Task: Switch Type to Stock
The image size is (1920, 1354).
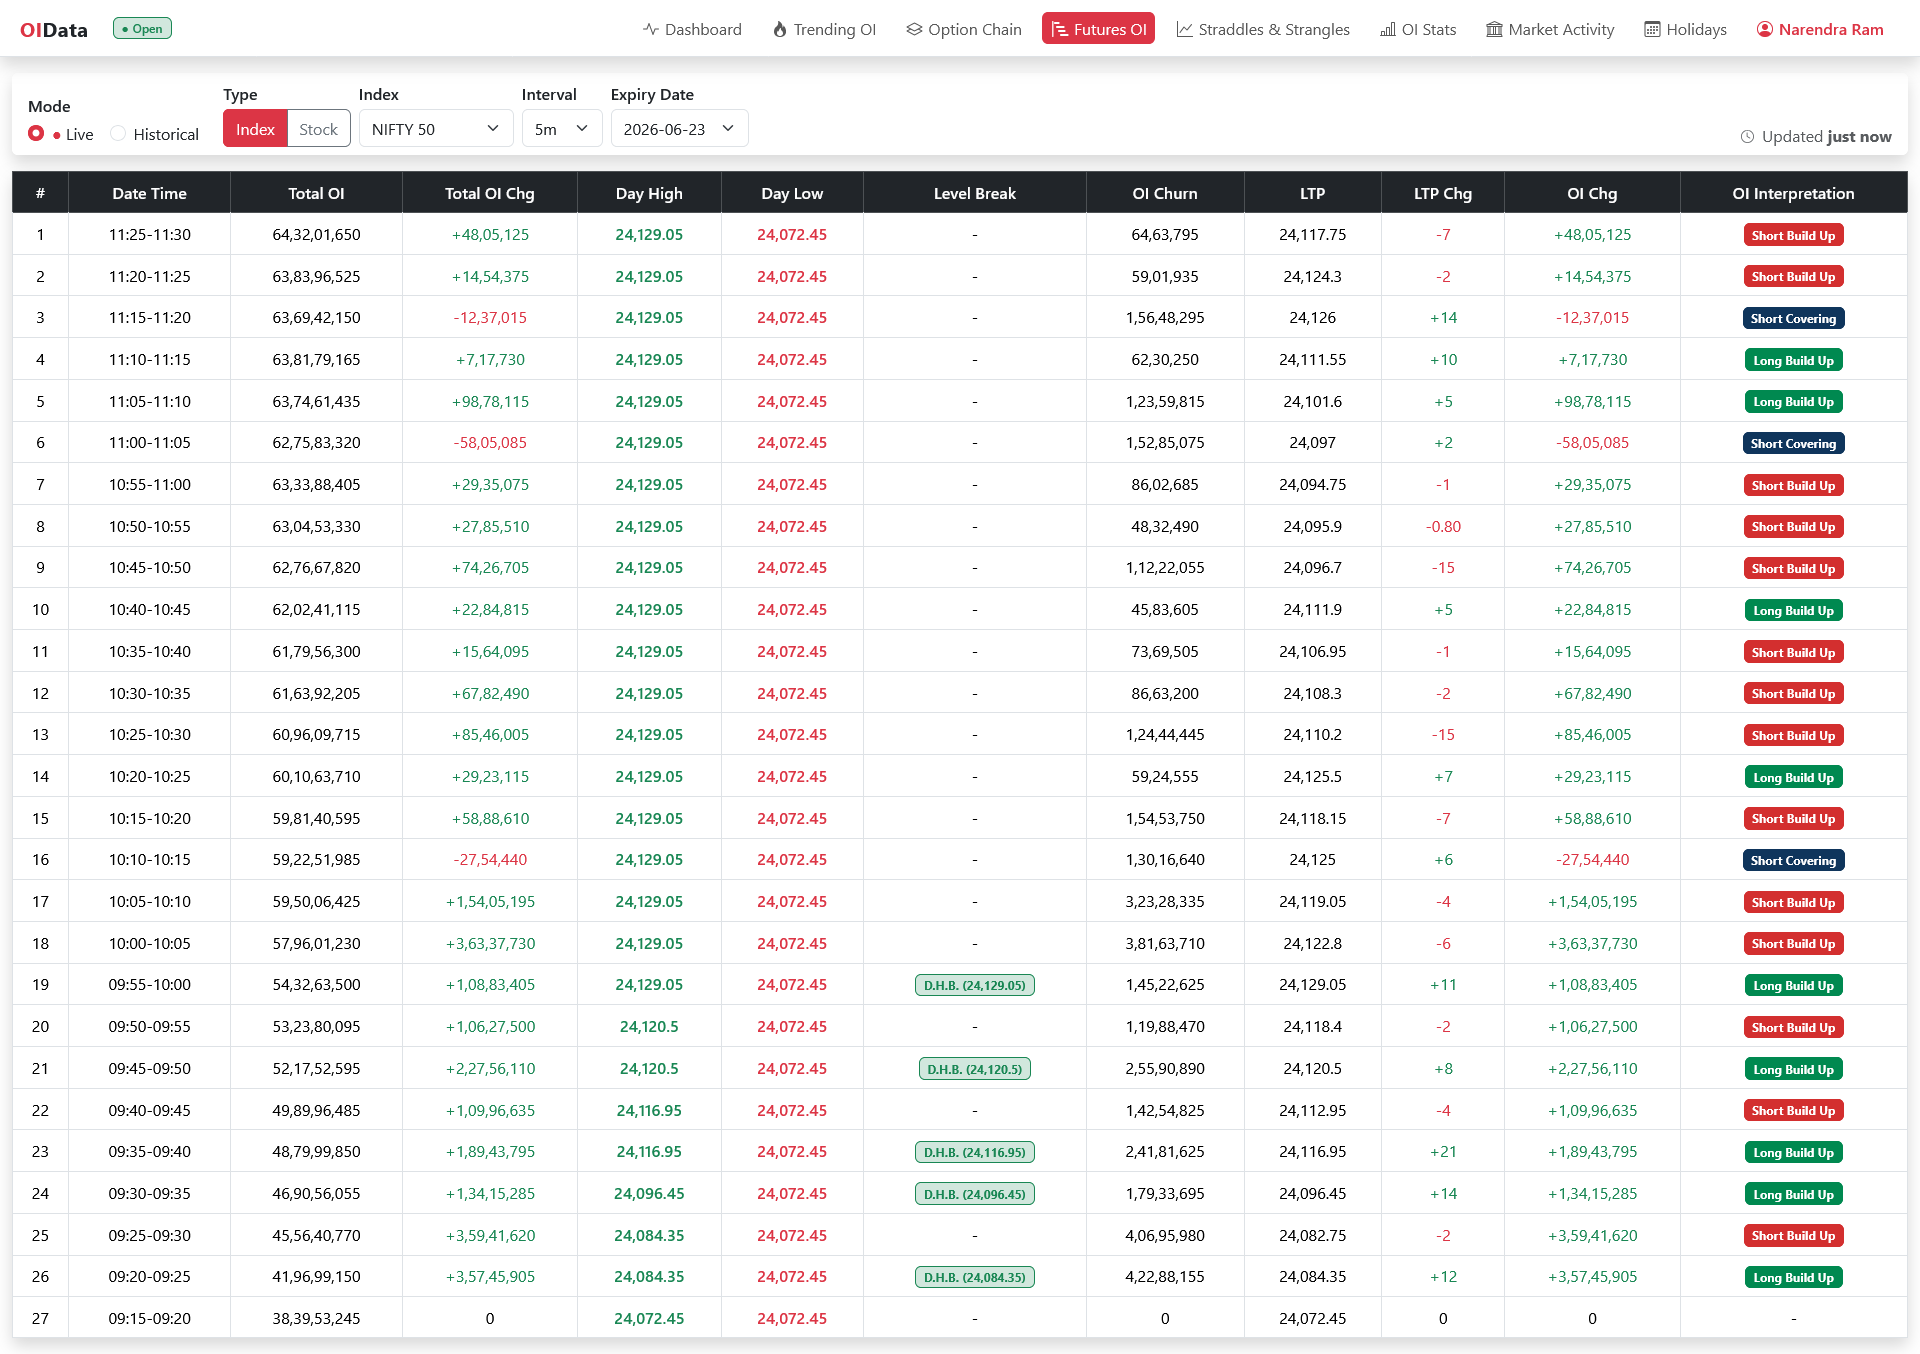Action: (318, 129)
